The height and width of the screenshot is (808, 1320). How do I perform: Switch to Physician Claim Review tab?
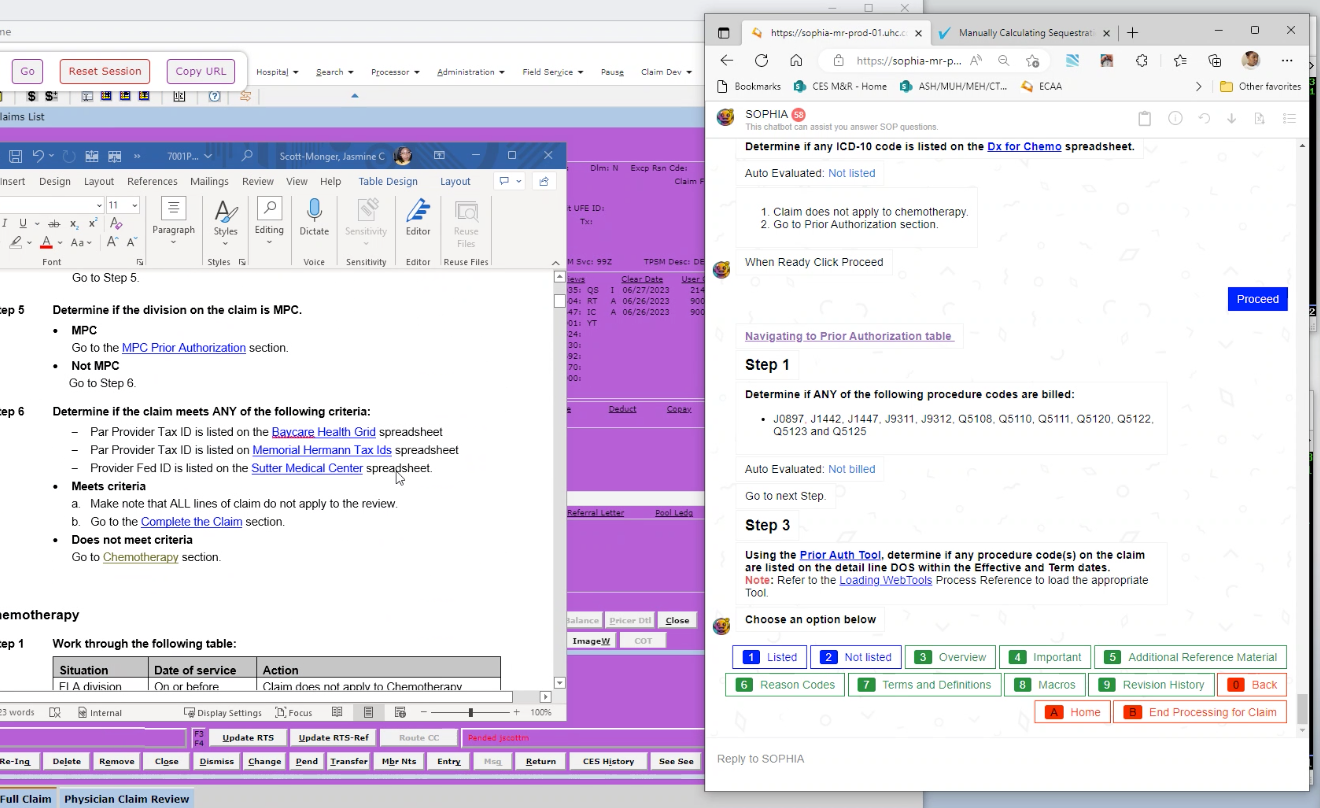point(126,799)
